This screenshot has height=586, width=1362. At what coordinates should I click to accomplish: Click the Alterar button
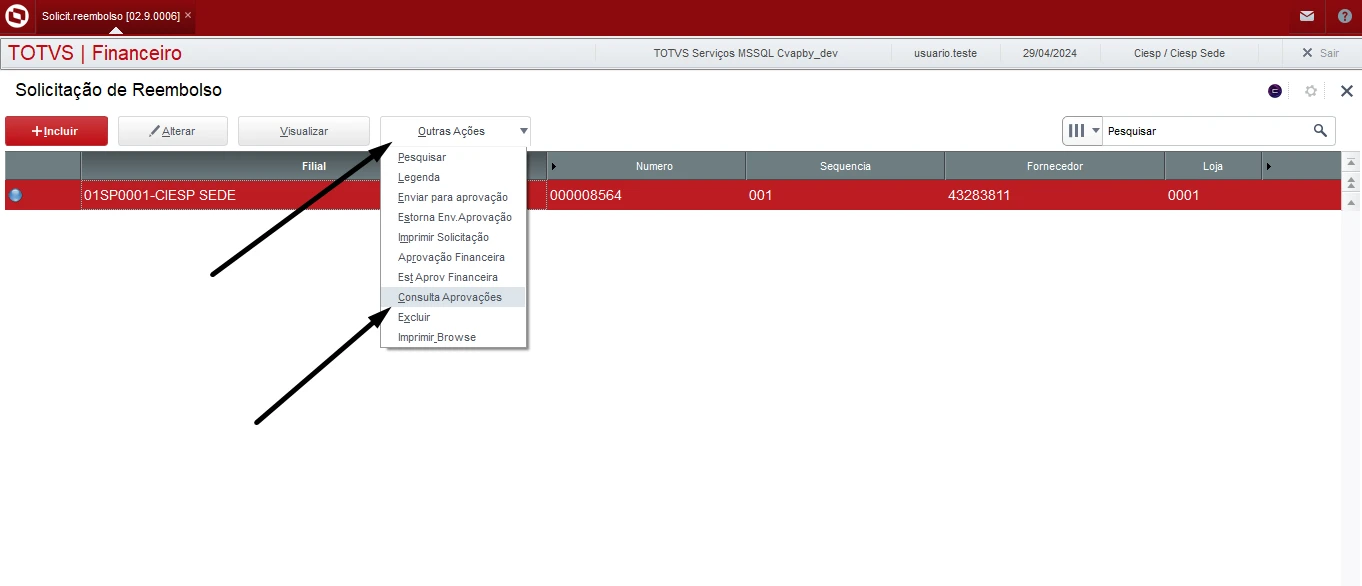(x=173, y=131)
